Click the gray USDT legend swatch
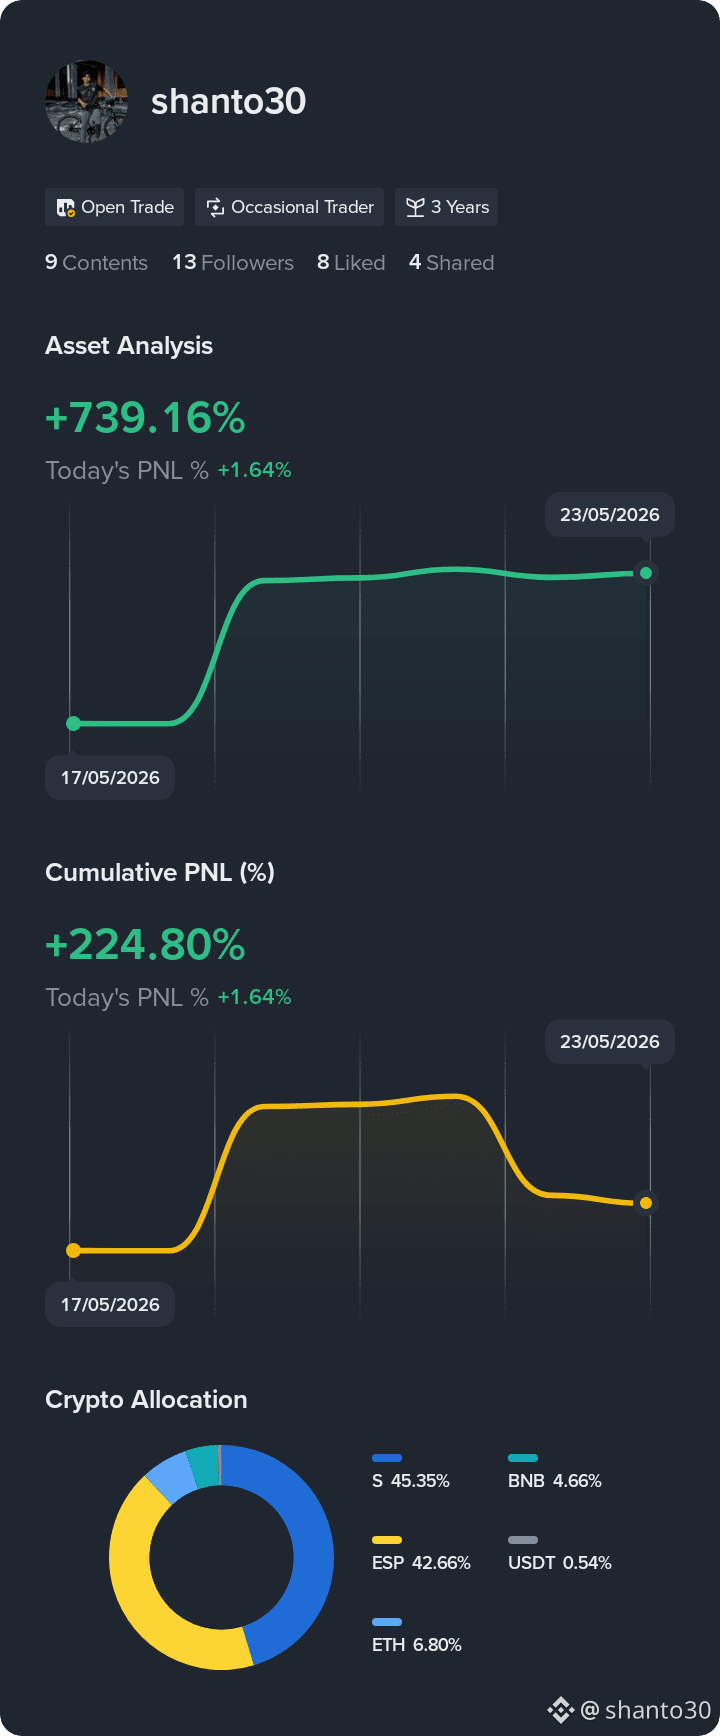Viewport: 720px width, 1736px height. pos(523,1540)
